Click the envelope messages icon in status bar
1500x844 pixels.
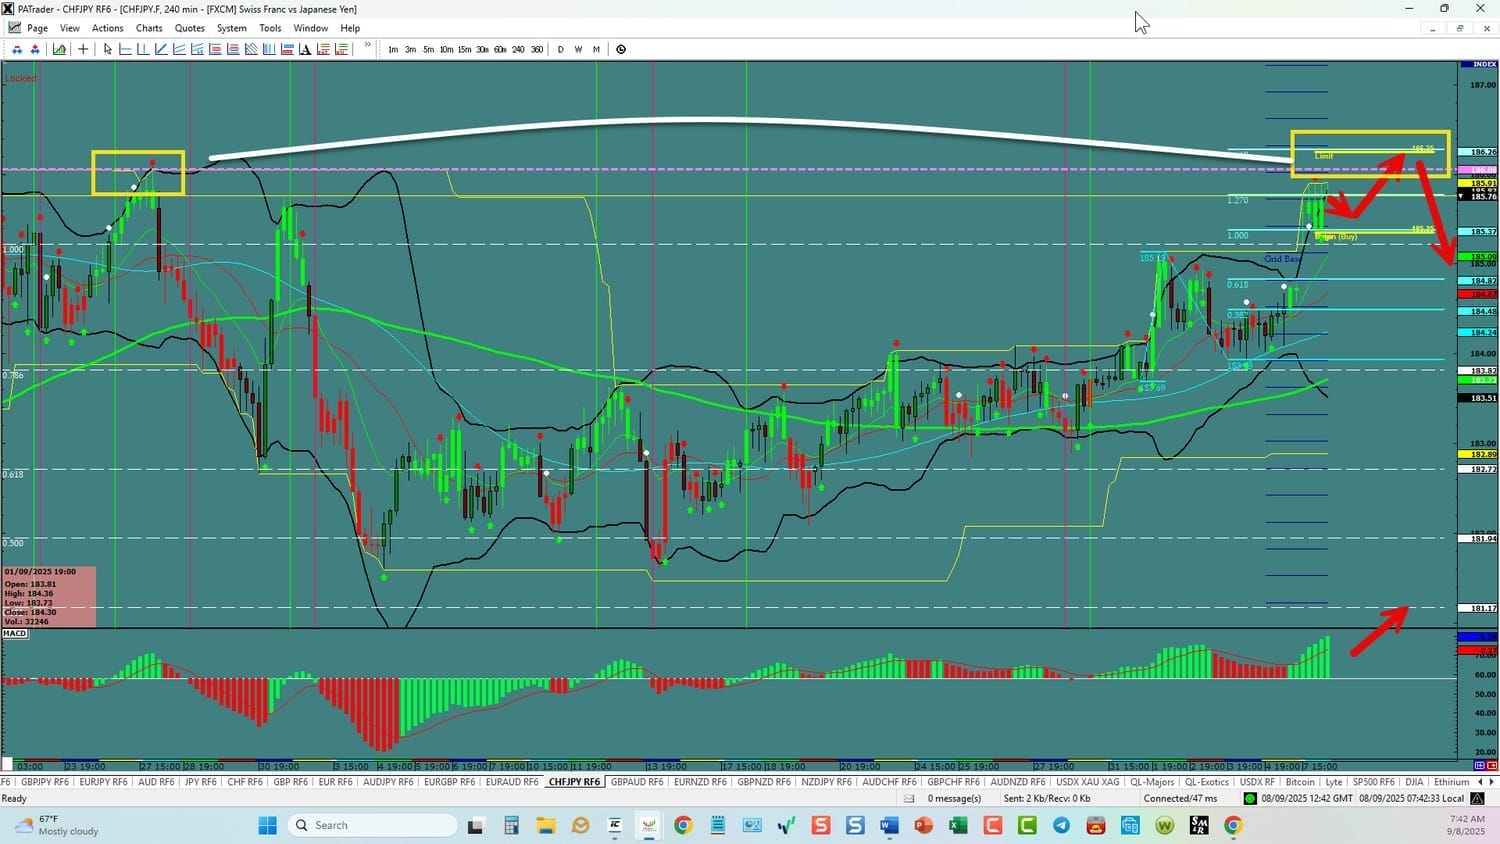[x=909, y=798]
